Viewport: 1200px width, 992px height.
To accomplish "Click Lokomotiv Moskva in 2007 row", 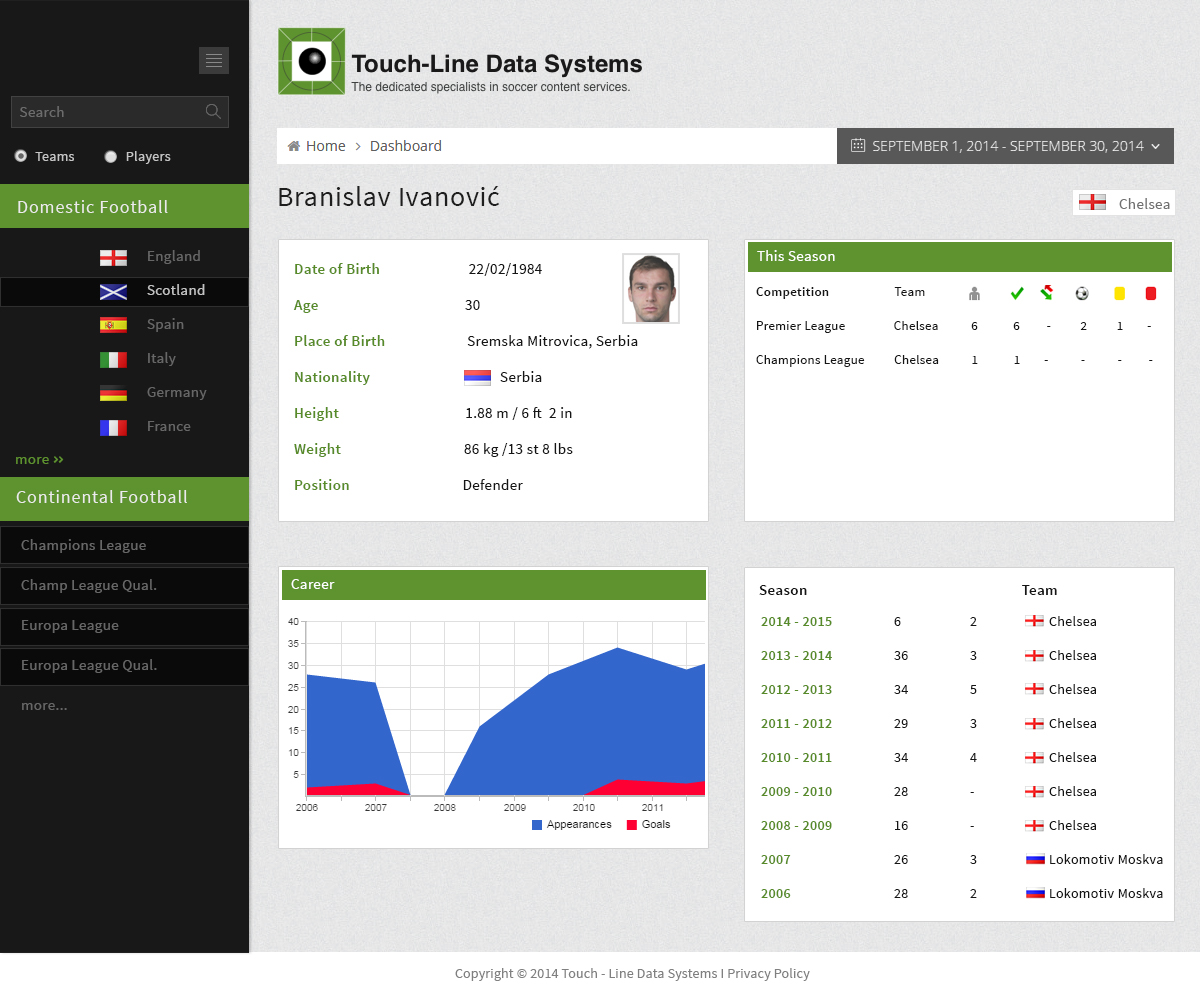I will pyautogui.click(x=1106, y=859).
